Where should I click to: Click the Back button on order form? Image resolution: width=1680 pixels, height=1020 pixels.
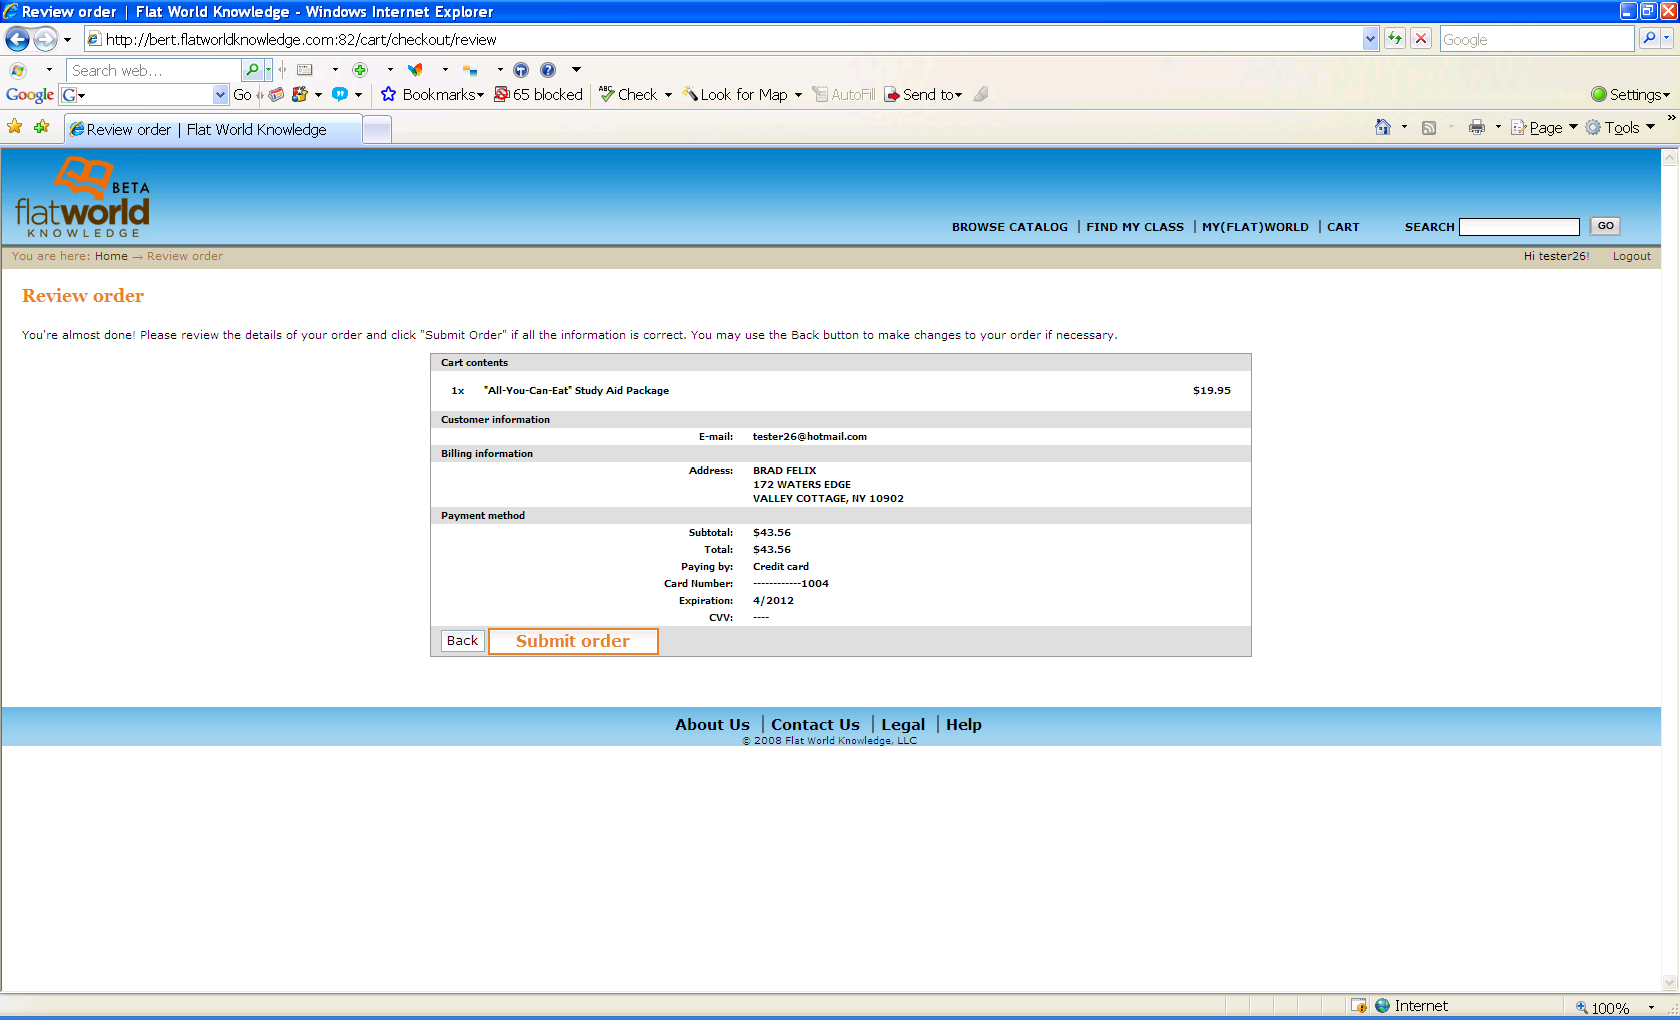[x=462, y=641]
